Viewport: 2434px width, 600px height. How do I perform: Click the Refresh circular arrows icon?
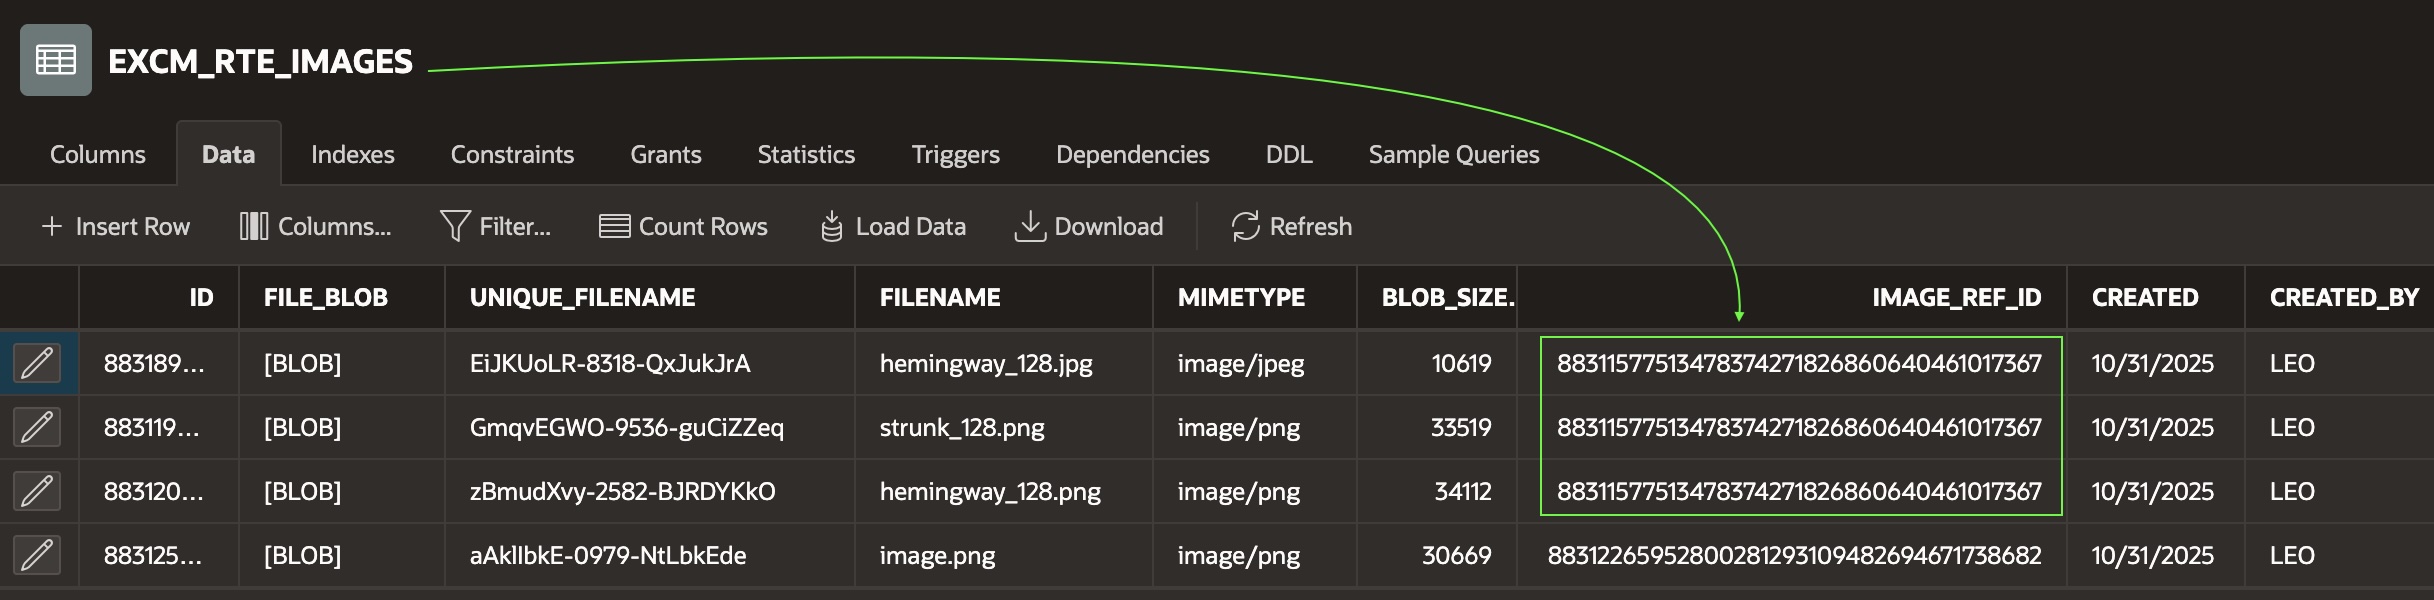pos(1245,226)
